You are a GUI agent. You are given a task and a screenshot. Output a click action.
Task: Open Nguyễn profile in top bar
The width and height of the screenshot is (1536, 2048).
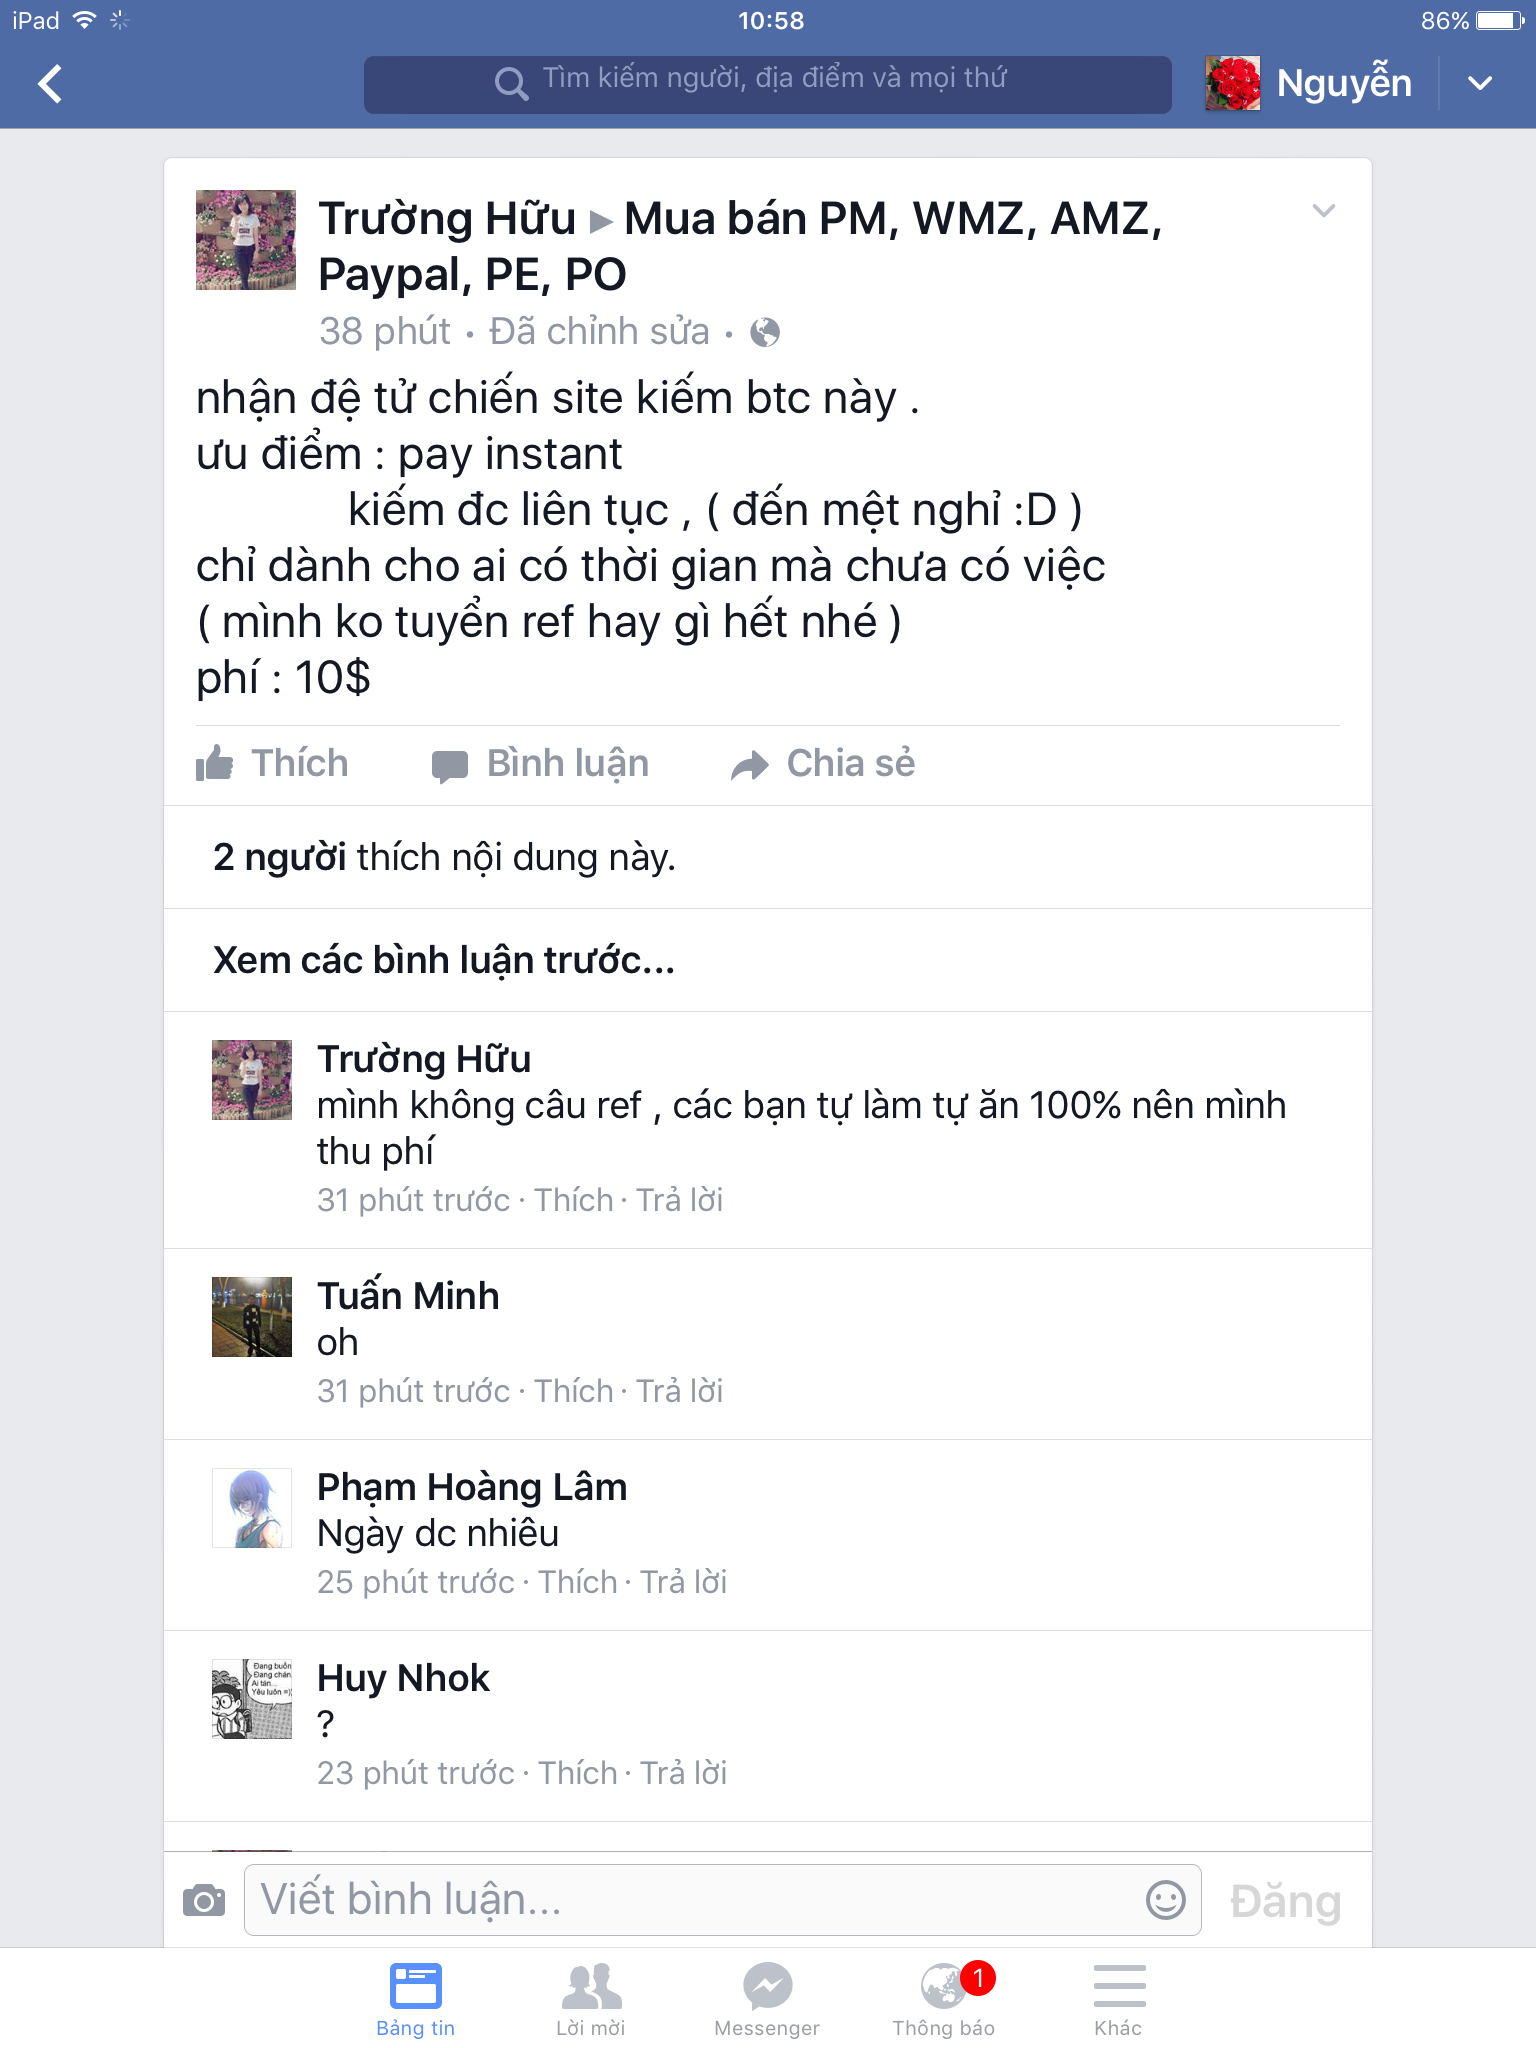(1309, 83)
